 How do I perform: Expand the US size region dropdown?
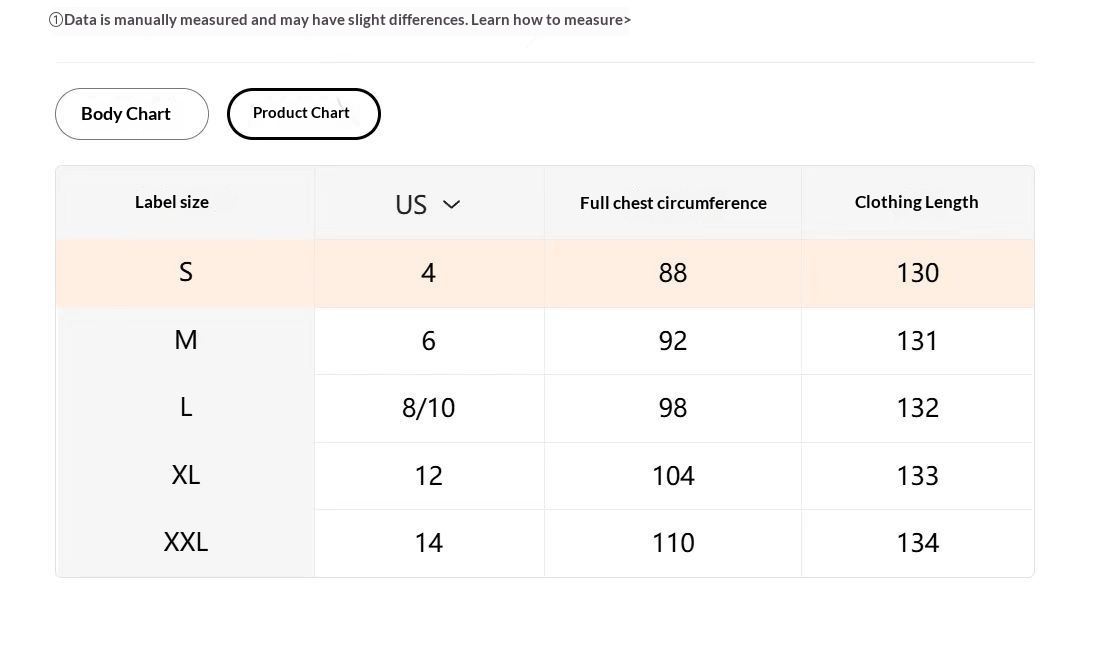(x=428, y=205)
